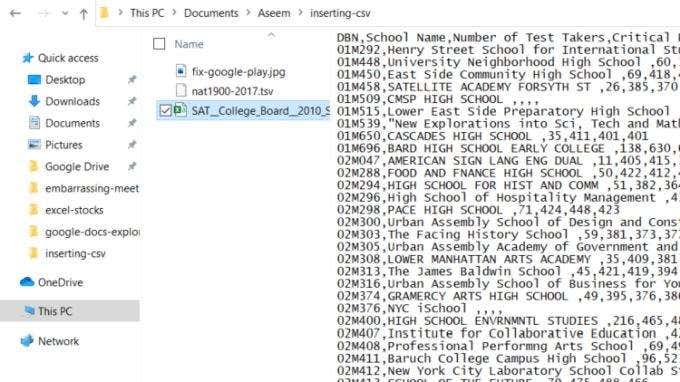Click the Downloads arrow icon
Screen dimensions: 680x382
click(34, 101)
